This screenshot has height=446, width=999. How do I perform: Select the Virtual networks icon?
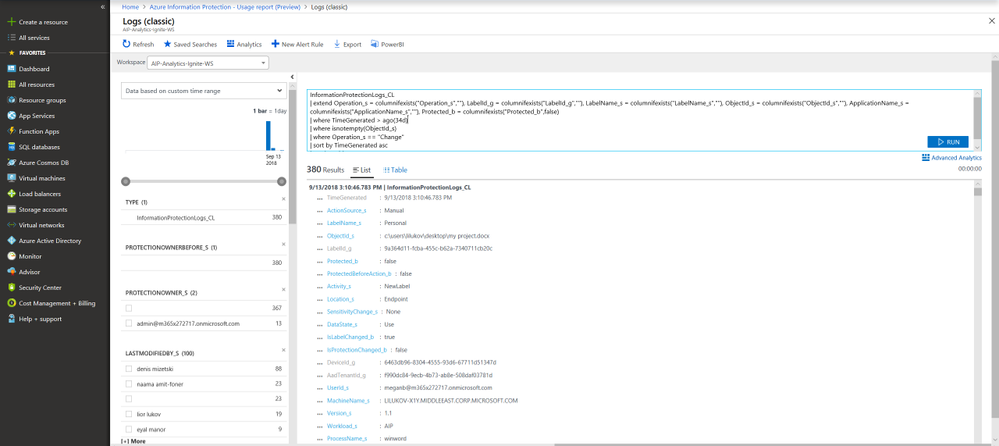click(11, 225)
